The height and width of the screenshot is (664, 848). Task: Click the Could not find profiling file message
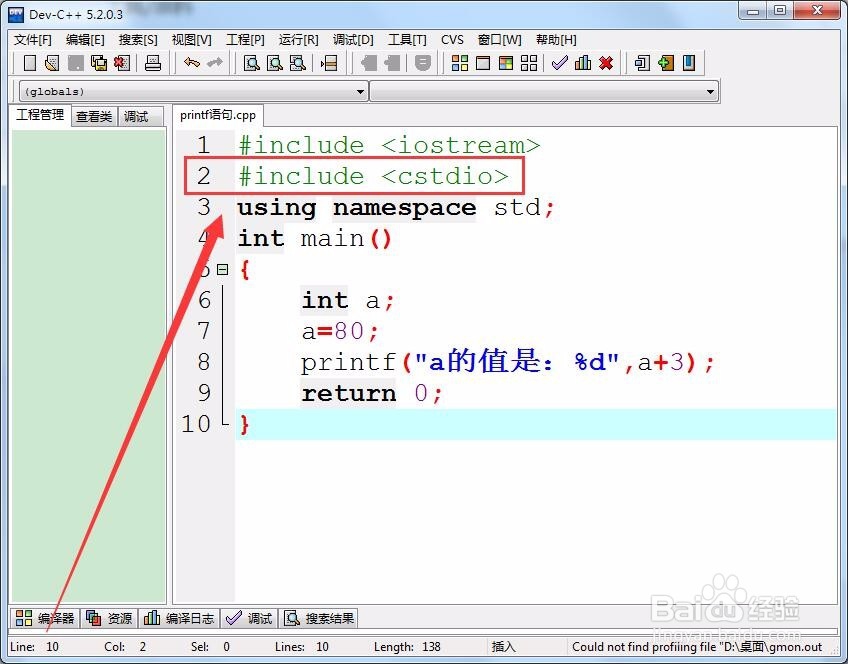click(697, 647)
